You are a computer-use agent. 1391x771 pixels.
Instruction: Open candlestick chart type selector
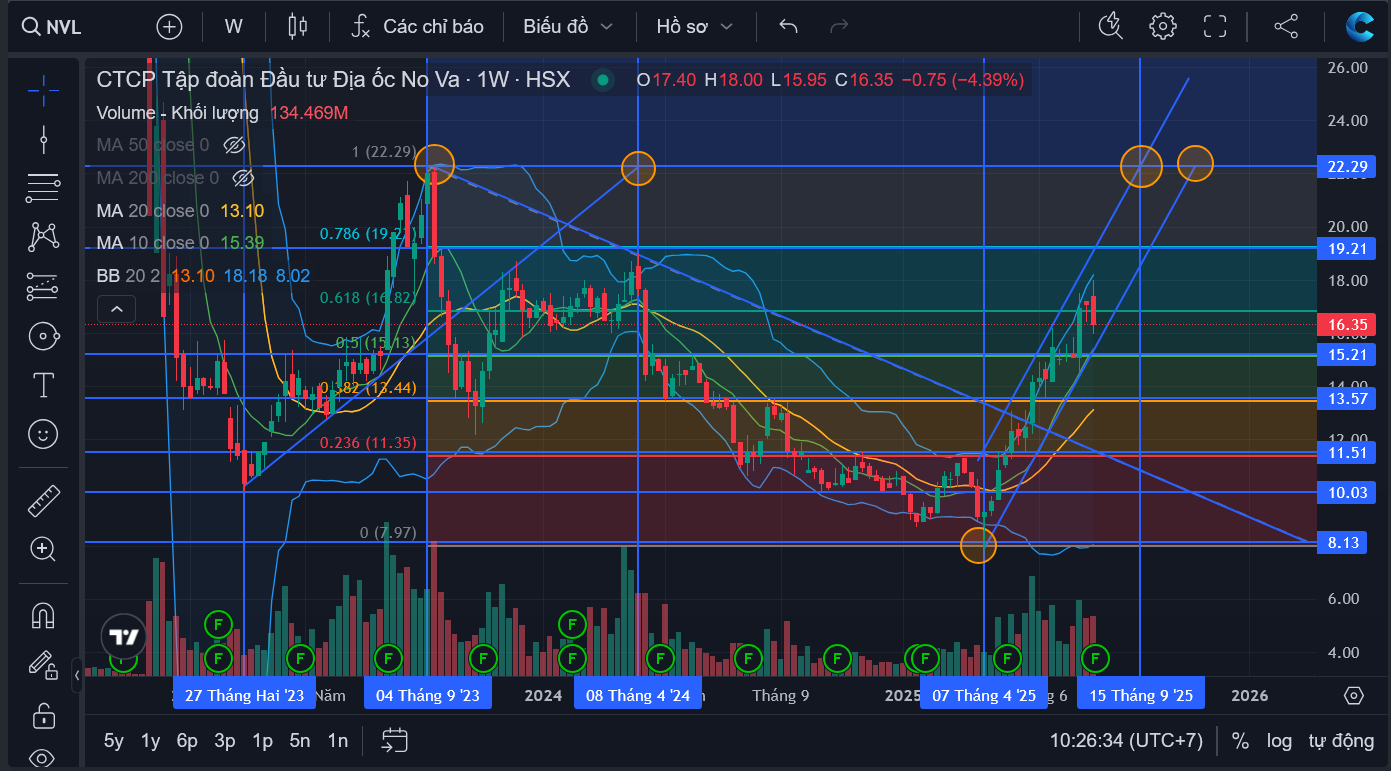click(297, 27)
